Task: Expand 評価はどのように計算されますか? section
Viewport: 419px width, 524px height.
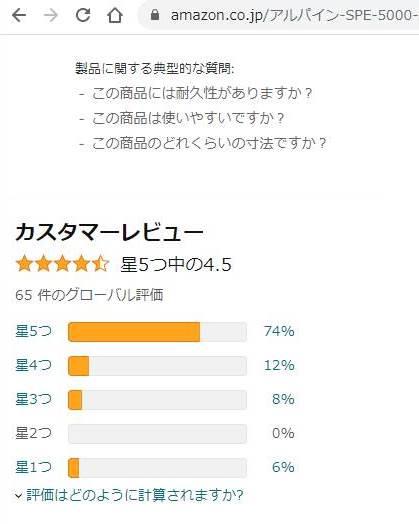Action: (x=135, y=495)
